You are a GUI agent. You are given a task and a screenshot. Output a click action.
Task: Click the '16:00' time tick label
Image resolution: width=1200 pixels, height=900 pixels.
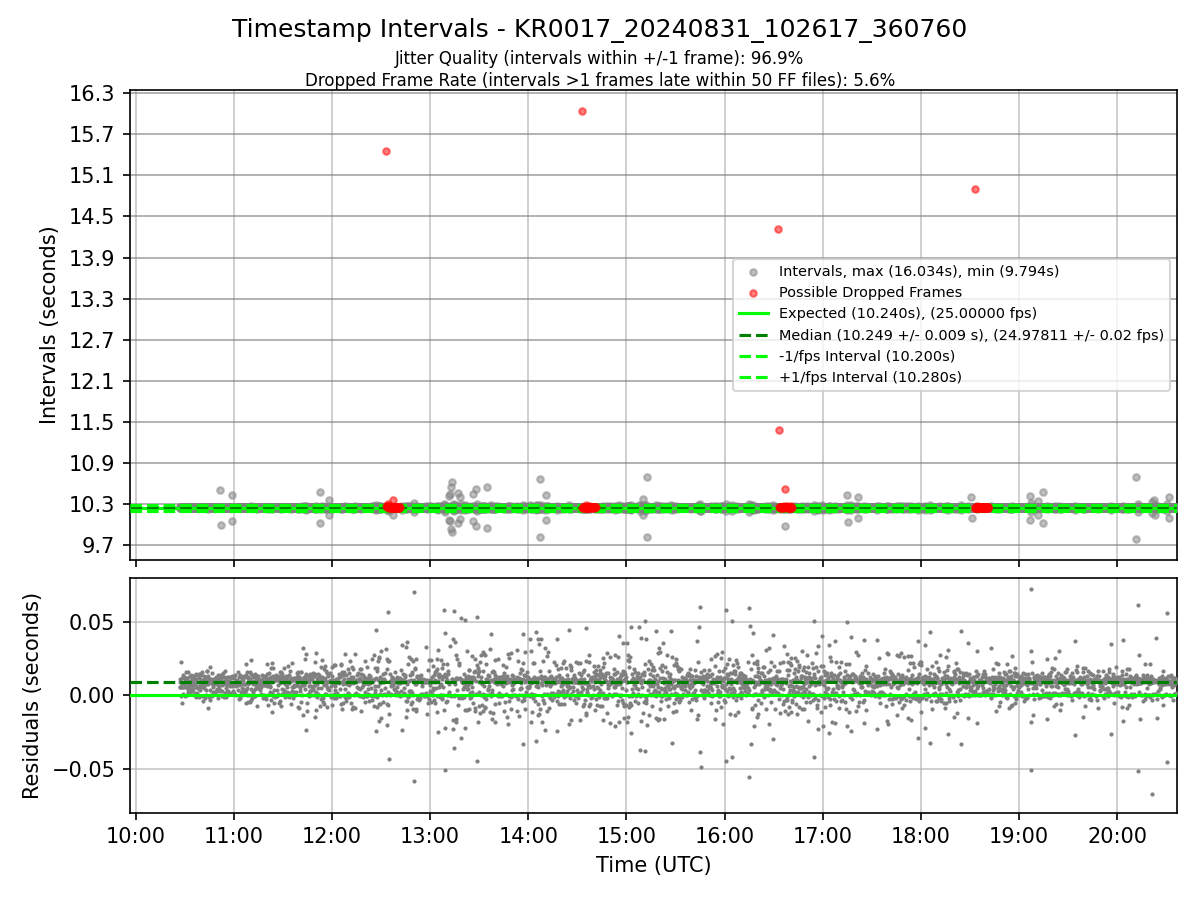pyautogui.click(x=724, y=836)
